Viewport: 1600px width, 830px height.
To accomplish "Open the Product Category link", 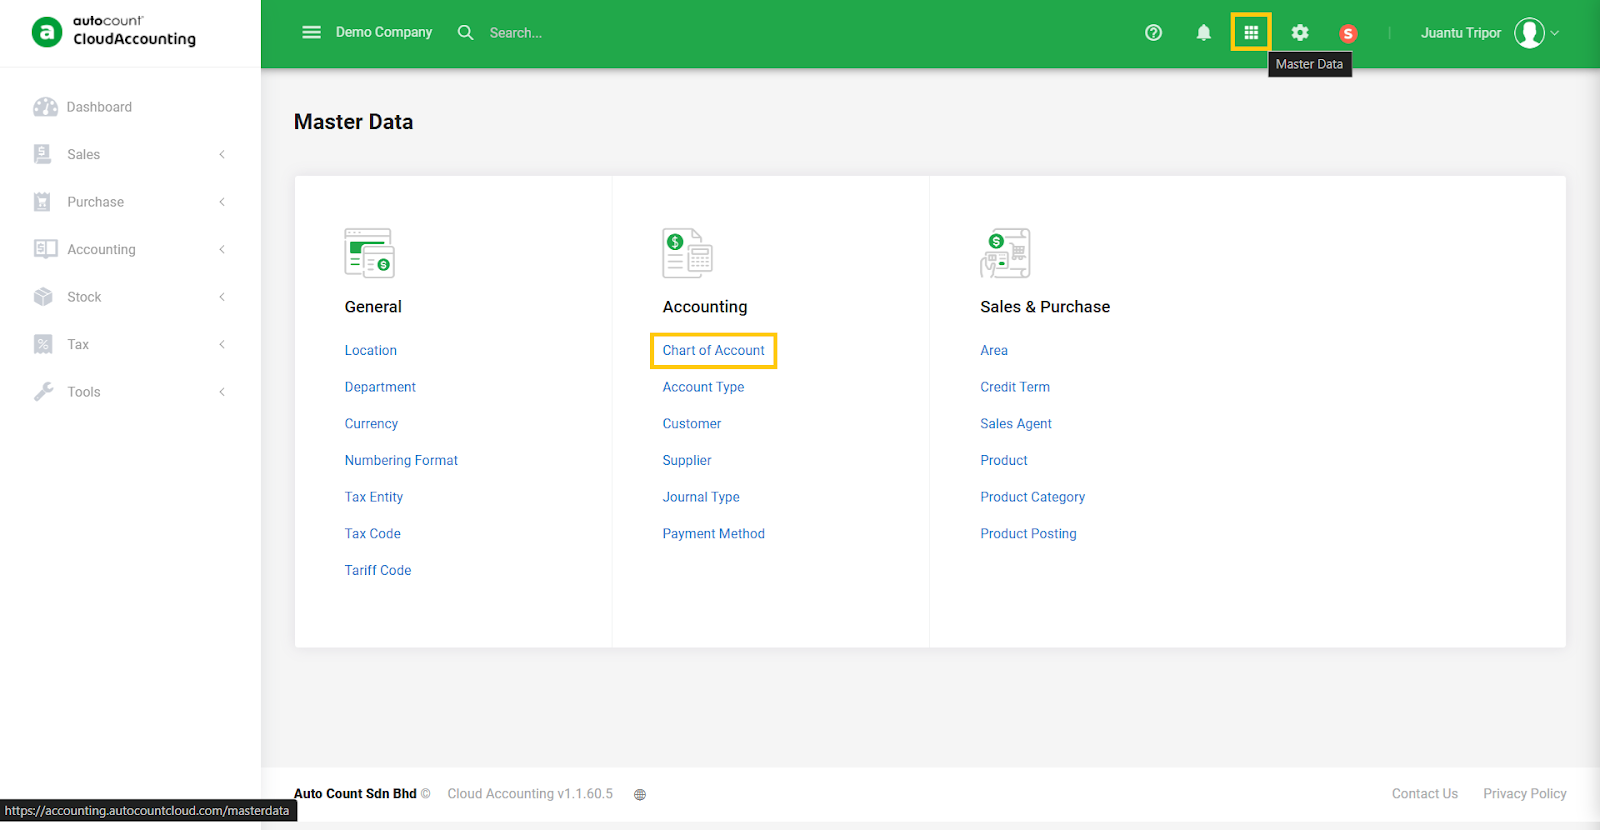I will (1032, 497).
